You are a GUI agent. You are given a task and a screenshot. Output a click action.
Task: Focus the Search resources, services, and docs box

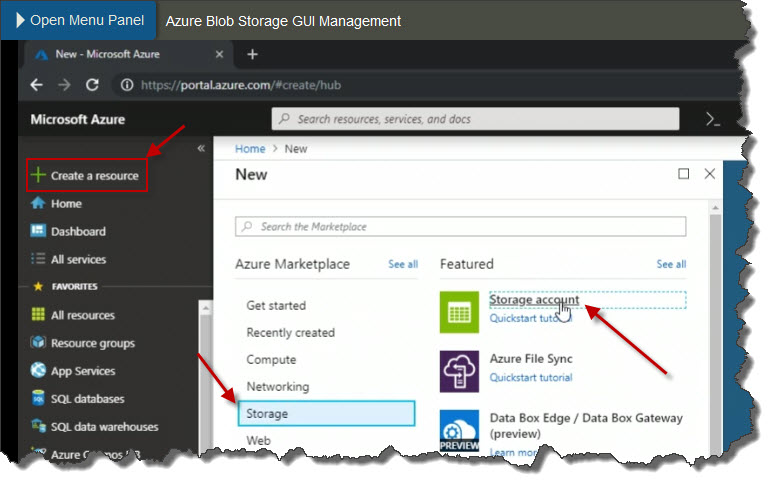coord(475,119)
